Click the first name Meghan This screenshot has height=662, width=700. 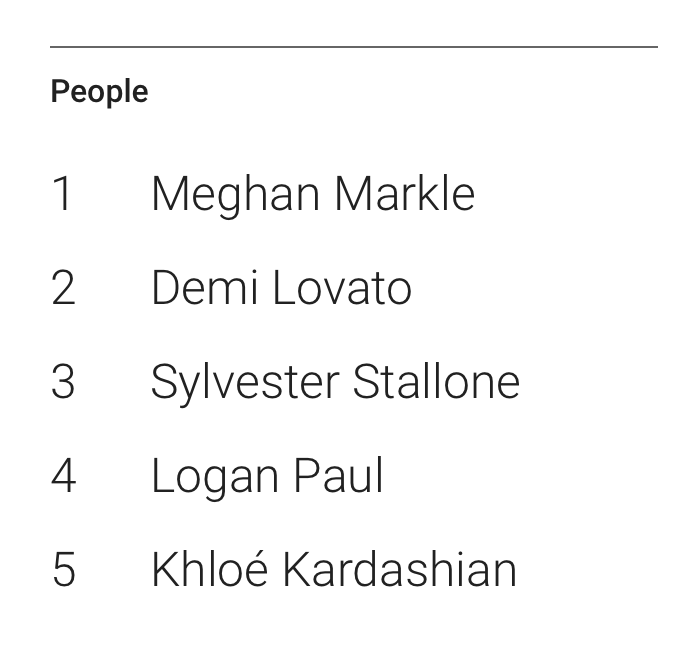(x=236, y=196)
